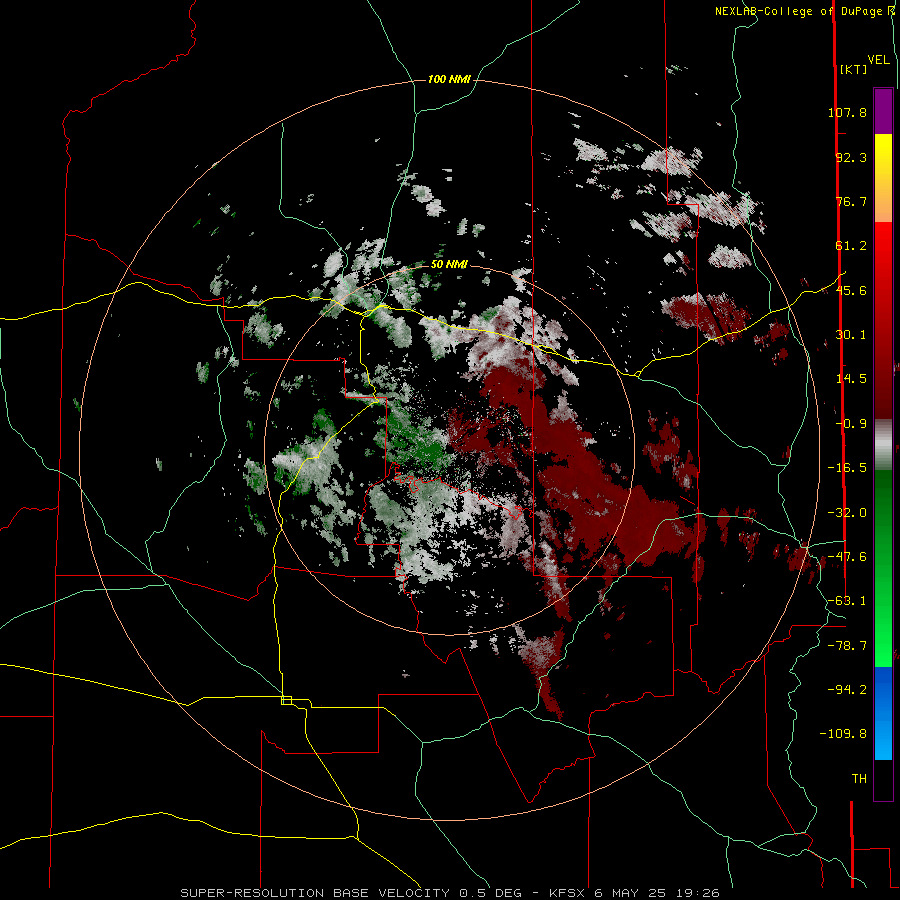The height and width of the screenshot is (900, 900).
Task: Select the 107.8 scale value
Action: point(847,112)
